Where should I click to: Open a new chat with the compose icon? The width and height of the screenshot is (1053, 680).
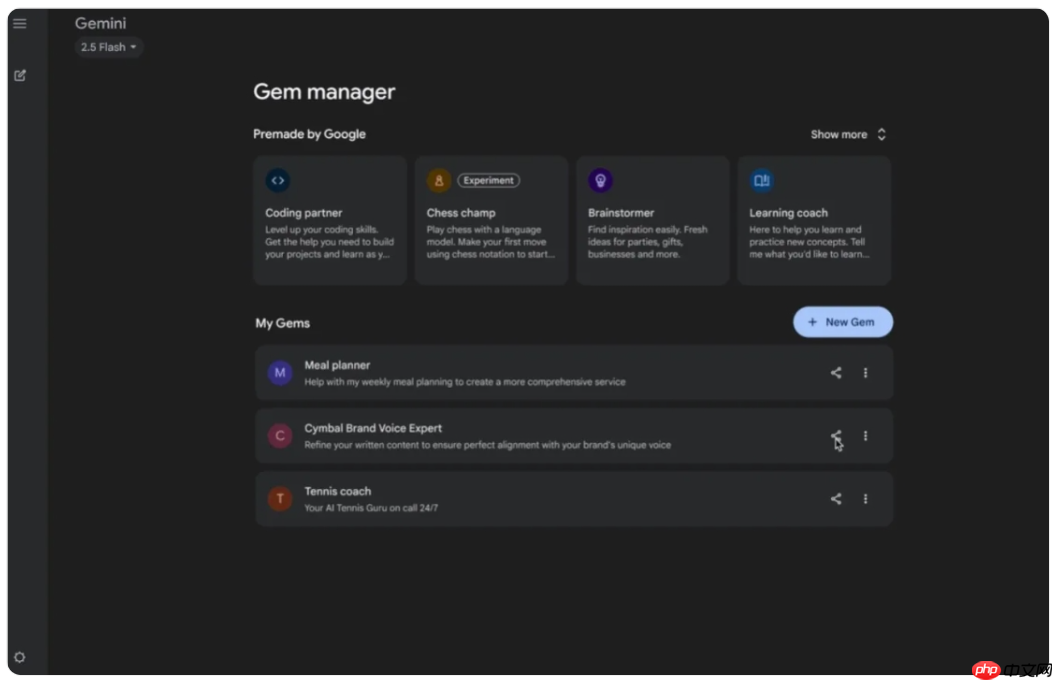pos(19,76)
